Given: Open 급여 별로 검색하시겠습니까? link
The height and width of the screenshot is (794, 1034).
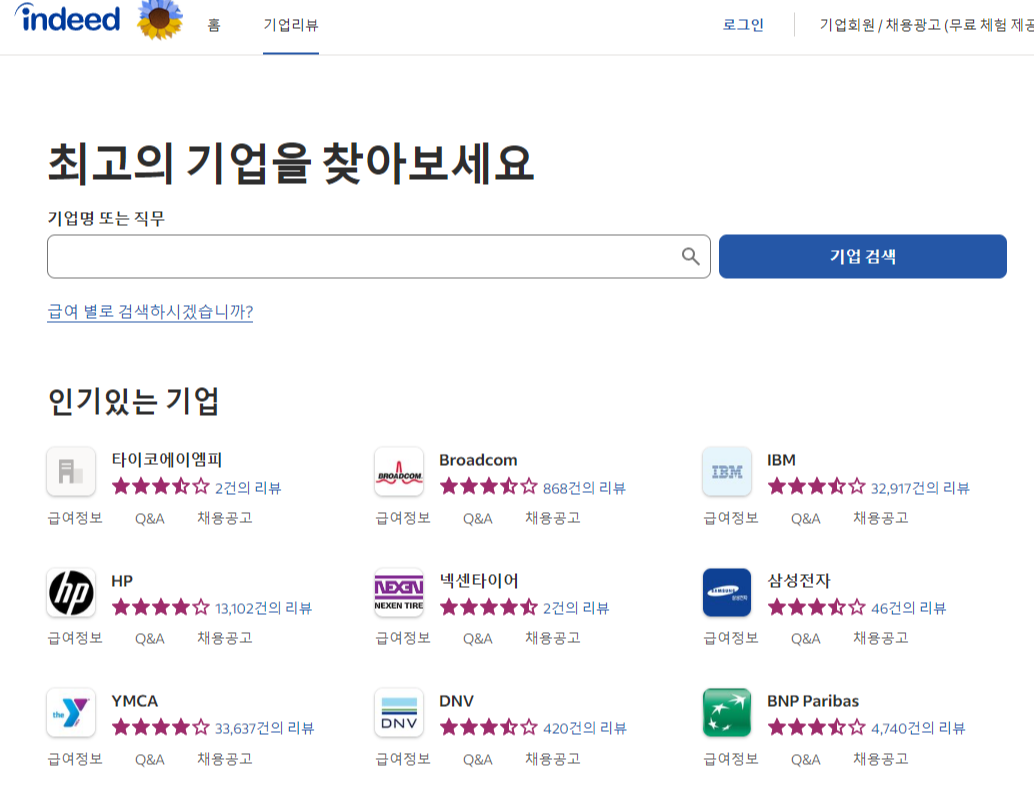Looking at the screenshot, I should 150,311.
